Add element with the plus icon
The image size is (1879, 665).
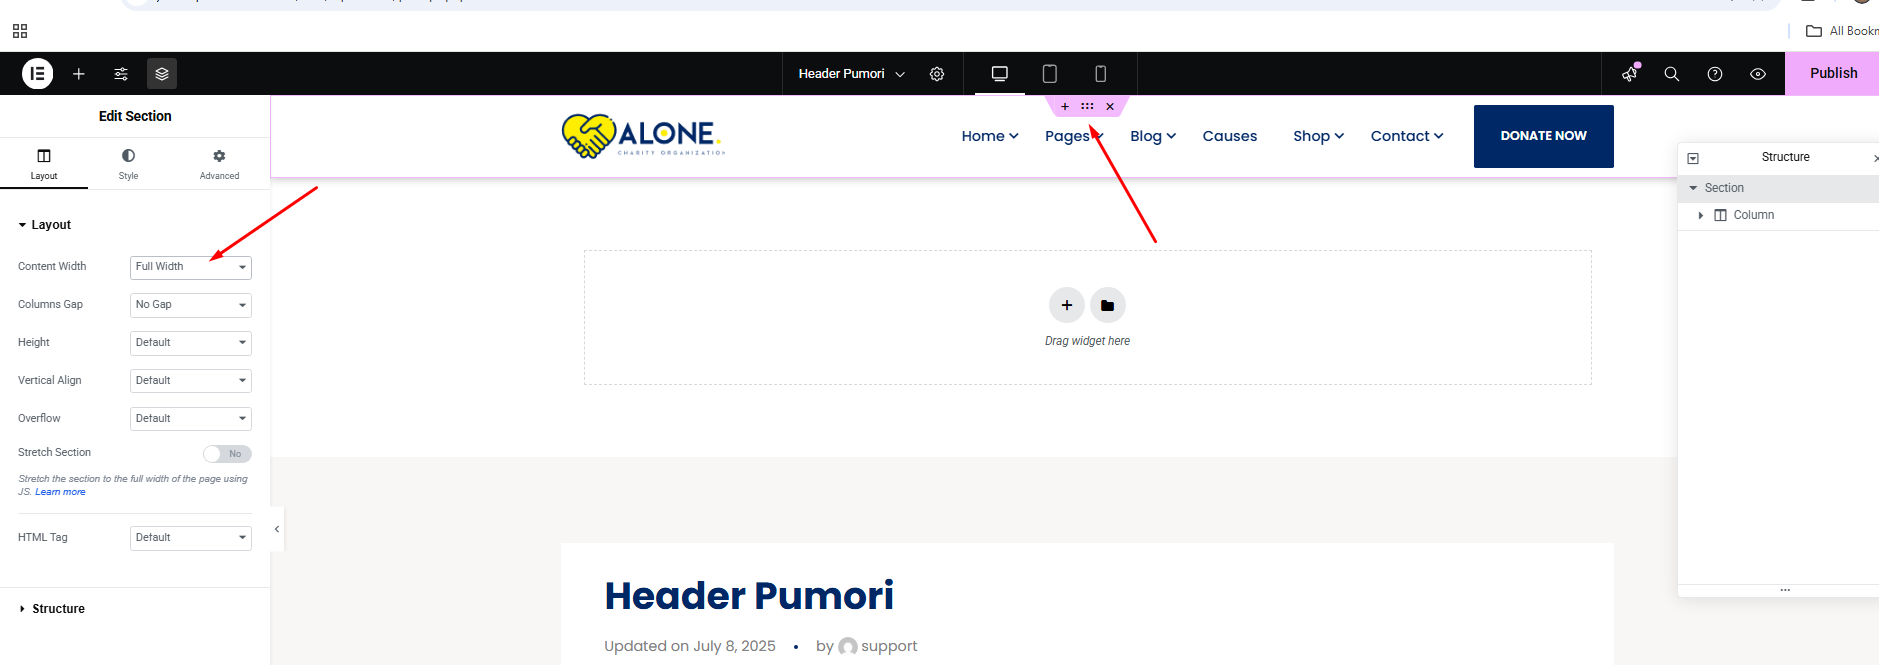(79, 74)
